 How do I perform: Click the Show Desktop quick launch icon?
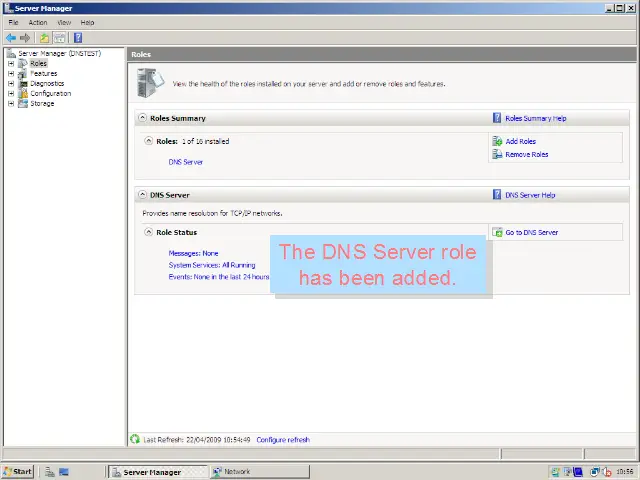64,472
